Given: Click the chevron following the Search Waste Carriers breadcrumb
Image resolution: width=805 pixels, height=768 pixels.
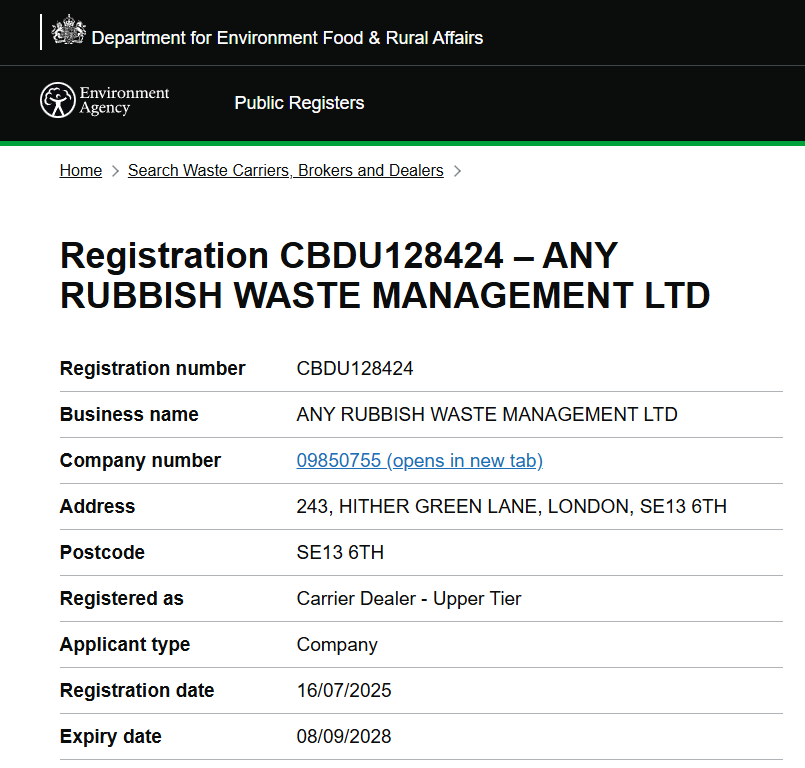Looking at the screenshot, I should click(x=457, y=171).
